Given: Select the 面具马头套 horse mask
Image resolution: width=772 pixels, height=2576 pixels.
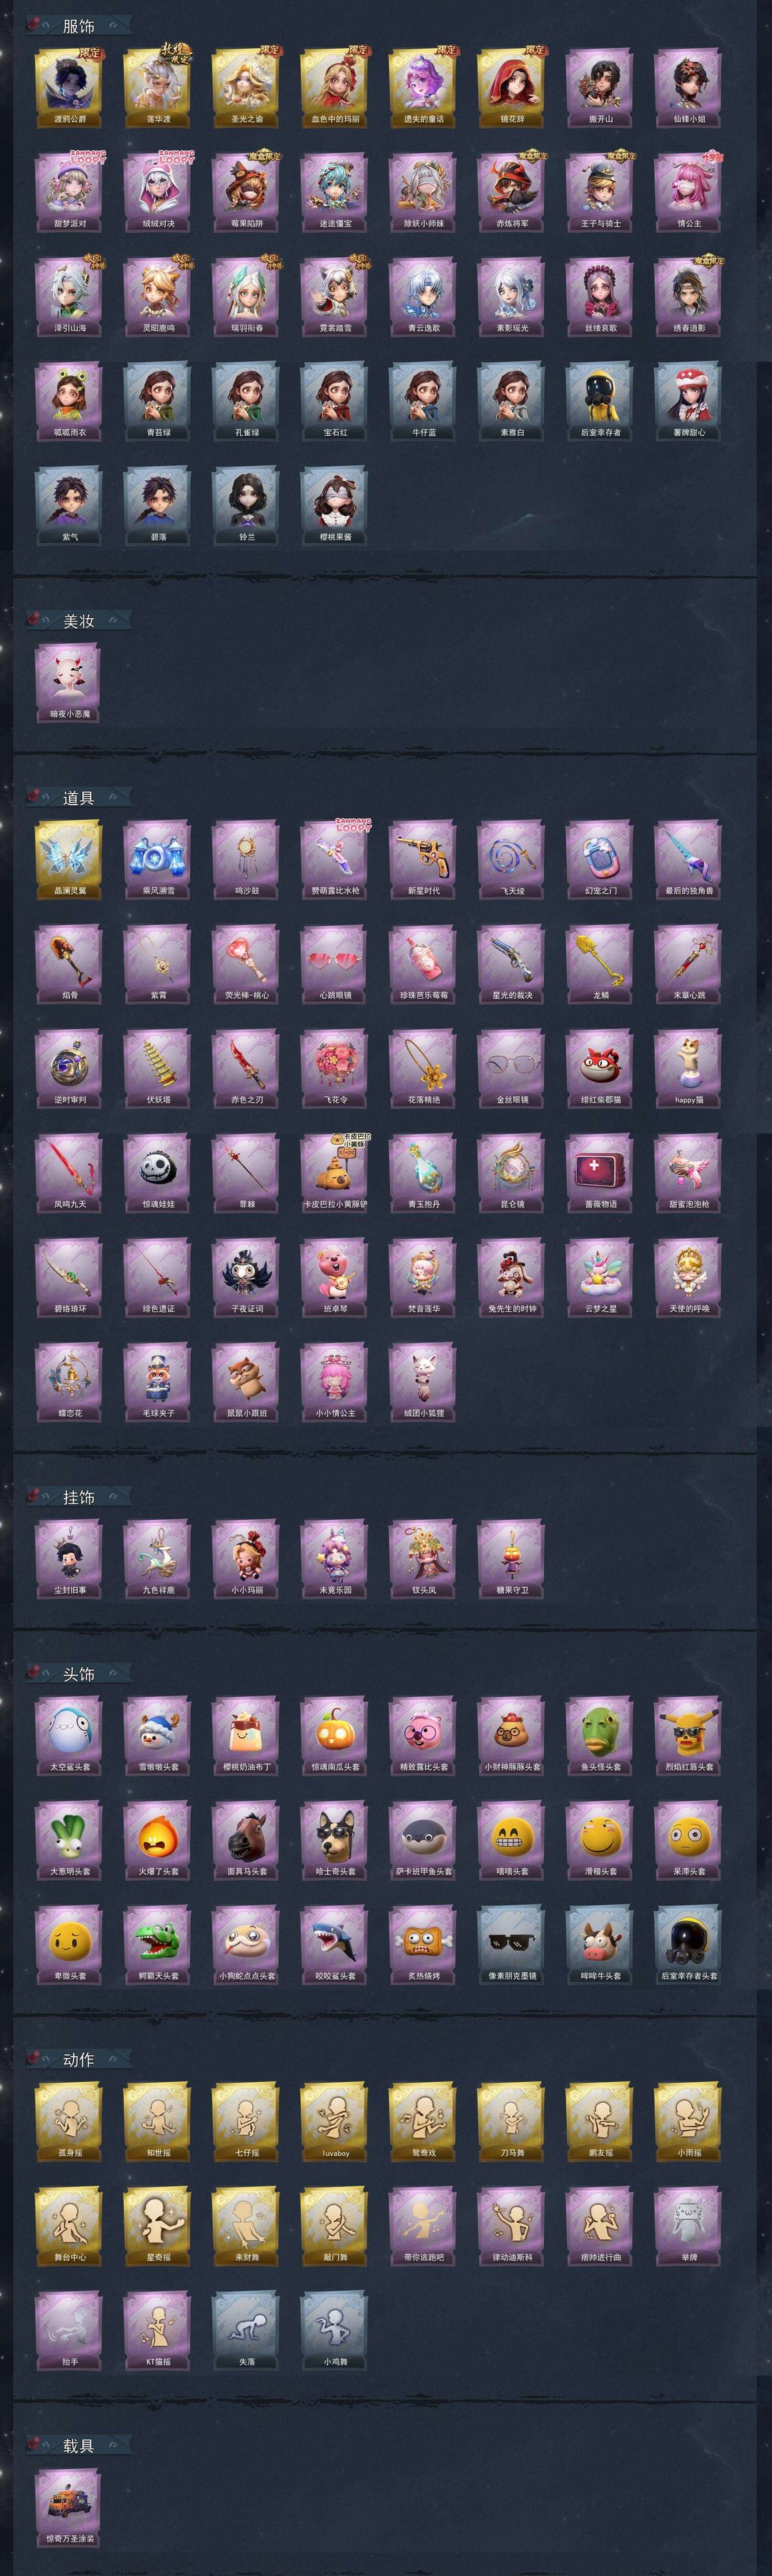Looking at the screenshot, I should click(246, 1839).
